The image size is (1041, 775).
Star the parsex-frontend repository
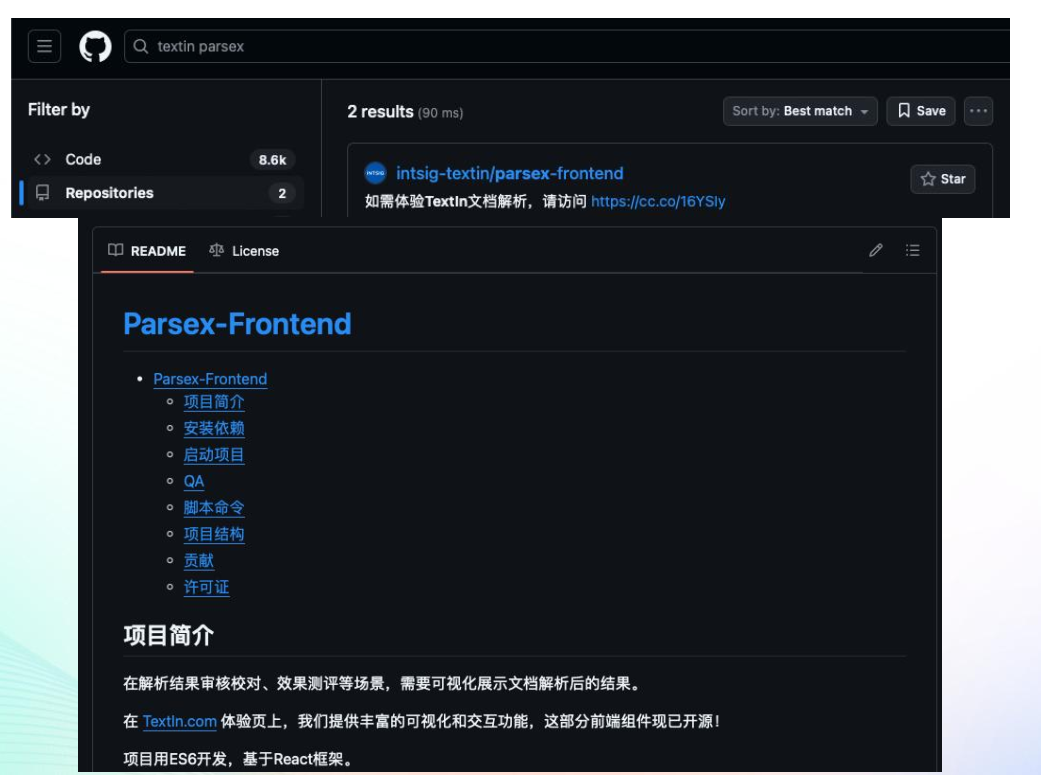point(943,179)
